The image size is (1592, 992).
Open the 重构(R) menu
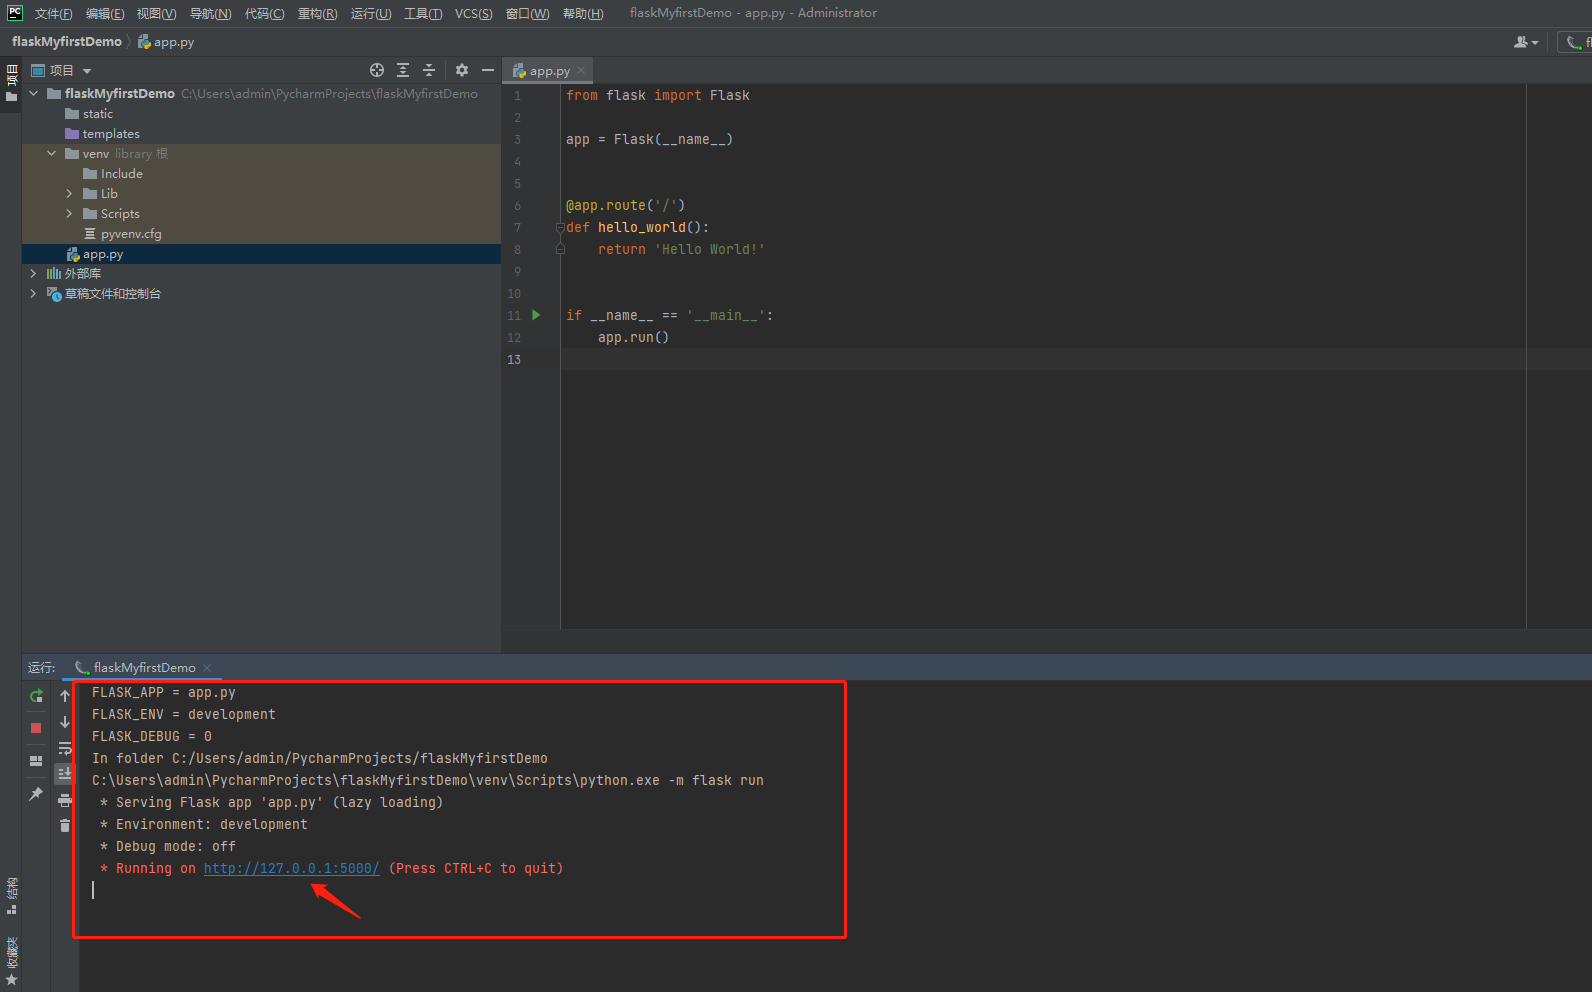318,13
